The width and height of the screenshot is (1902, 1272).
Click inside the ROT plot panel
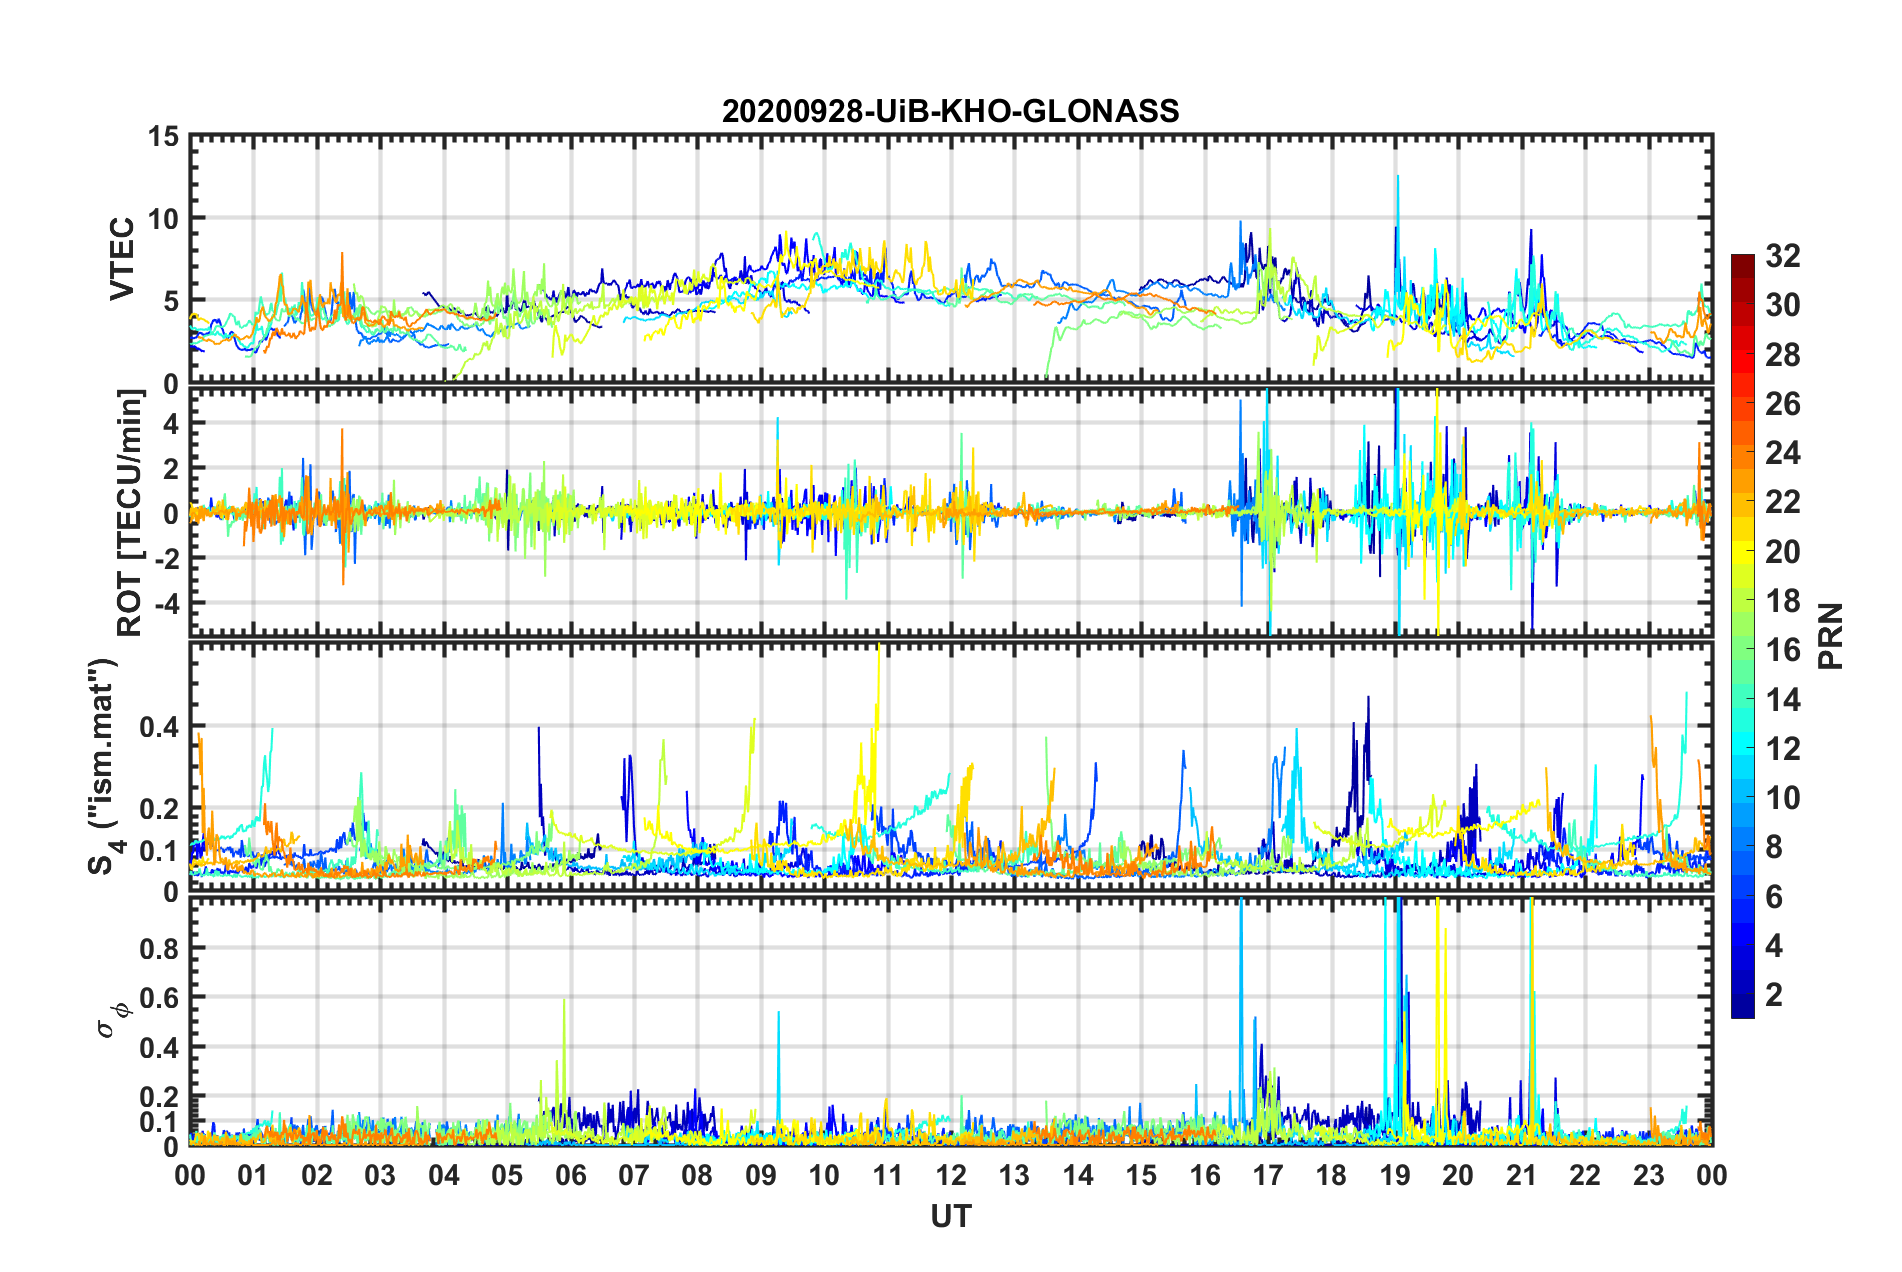[951, 512]
